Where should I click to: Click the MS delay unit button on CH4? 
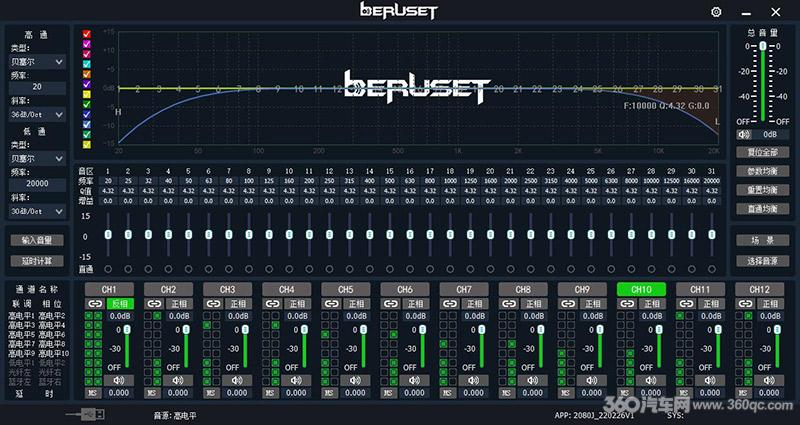[271, 393]
